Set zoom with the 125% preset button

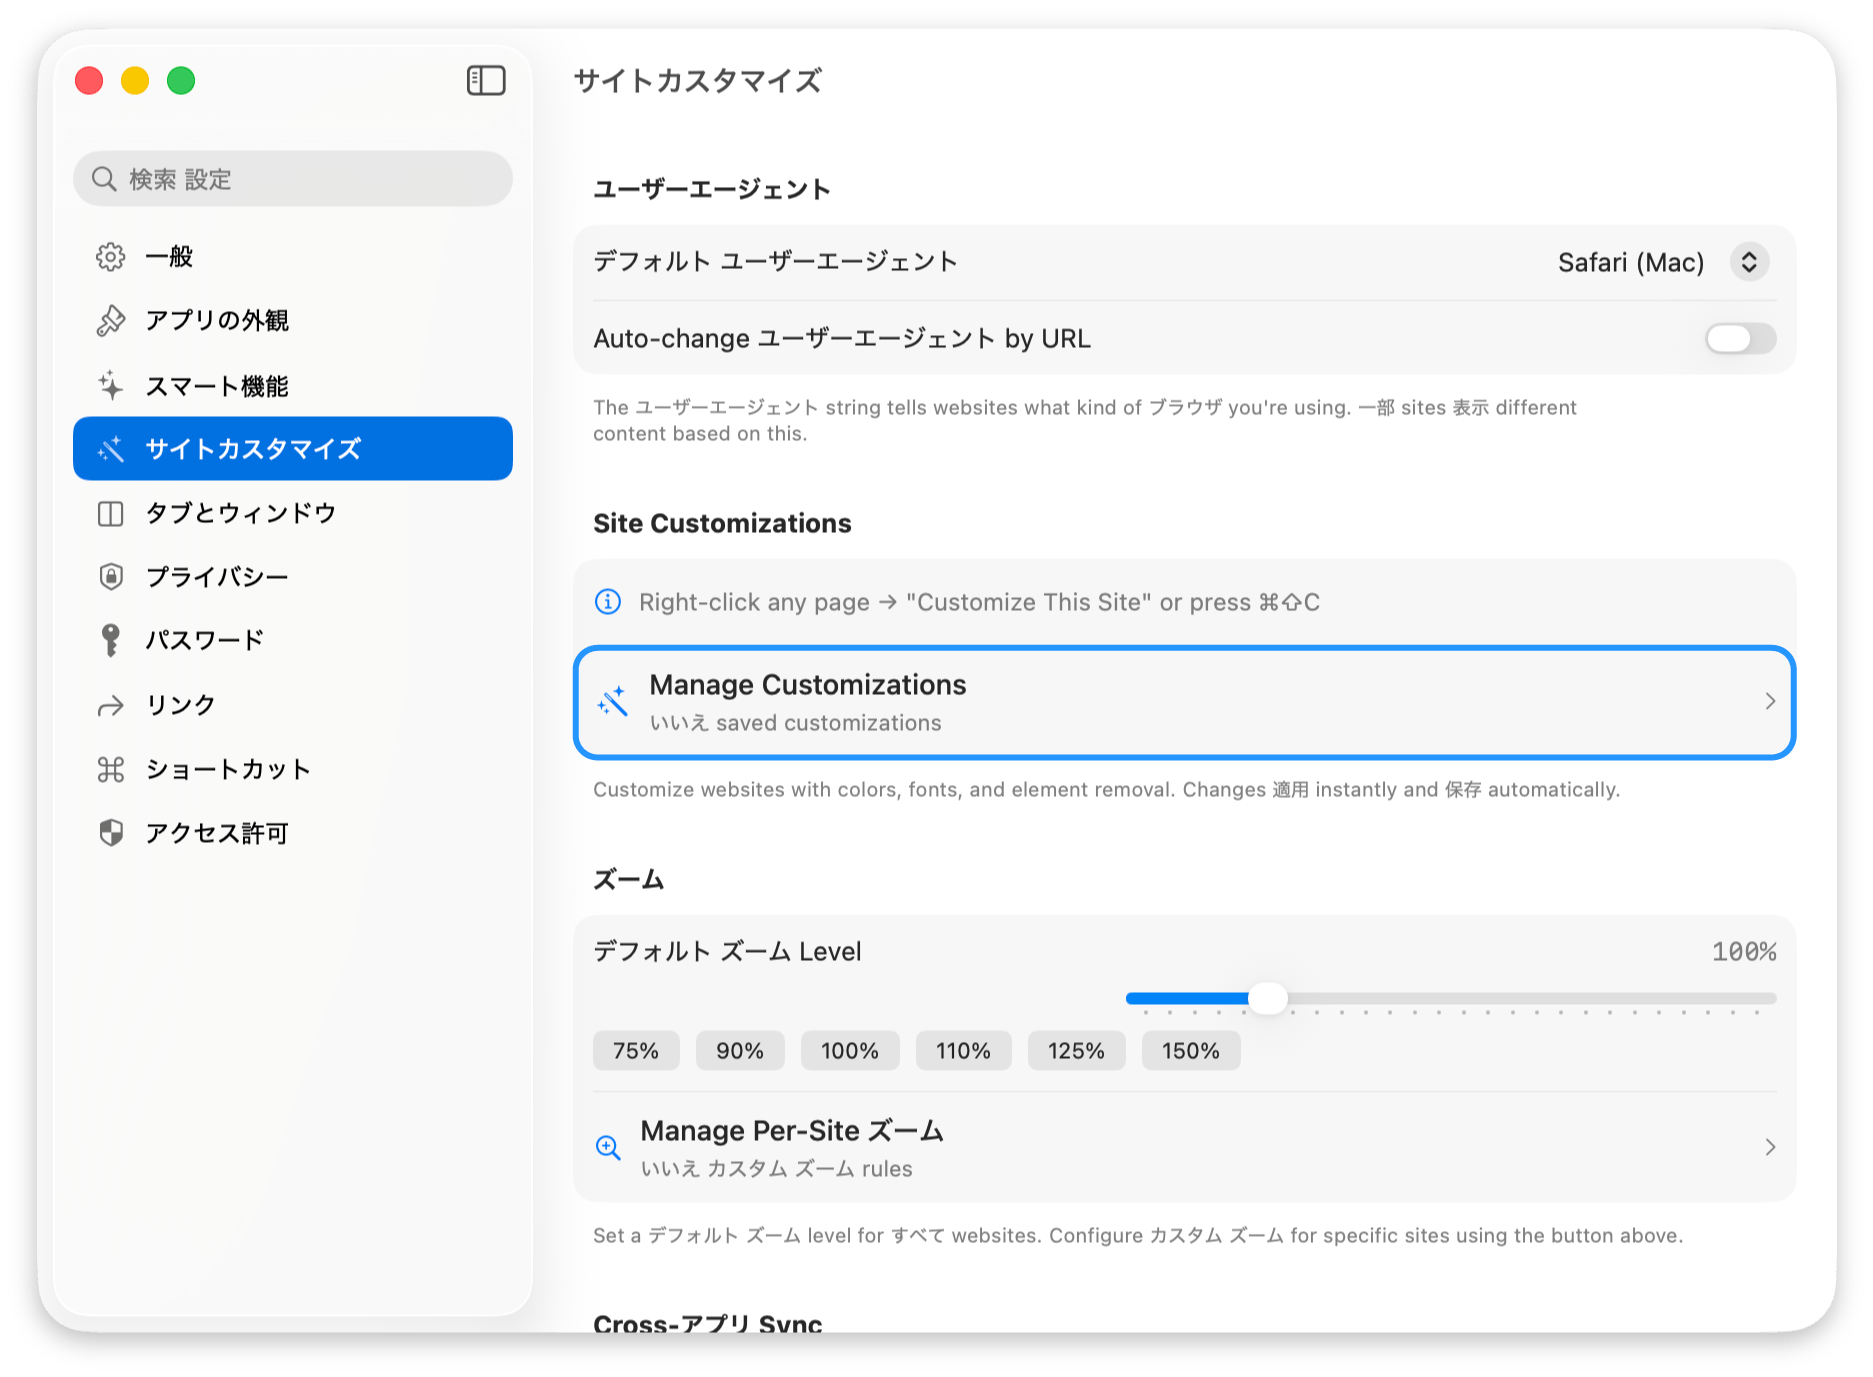(1076, 1051)
